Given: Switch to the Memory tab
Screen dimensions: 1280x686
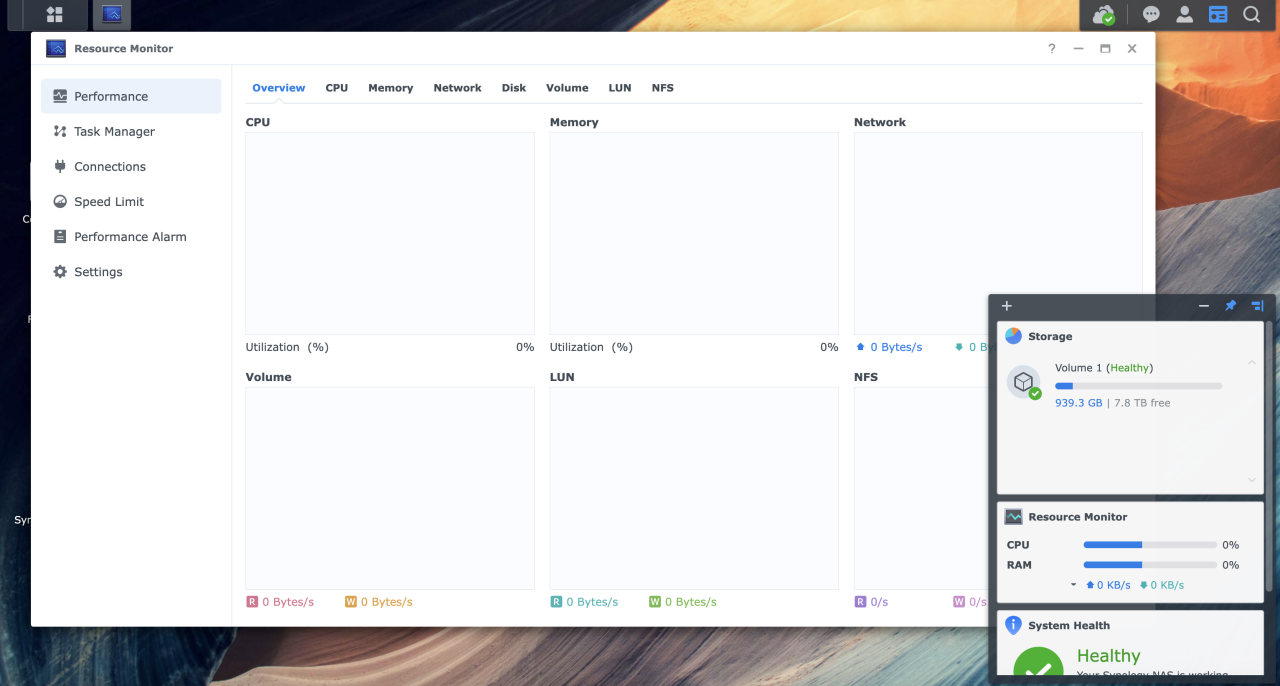Looking at the screenshot, I should pyautogui.click(x=390, y=88).
